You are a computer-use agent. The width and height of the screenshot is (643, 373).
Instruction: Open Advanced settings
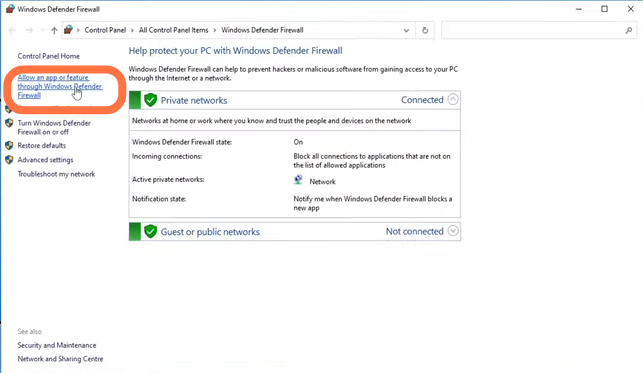click(x=45, y=160)
